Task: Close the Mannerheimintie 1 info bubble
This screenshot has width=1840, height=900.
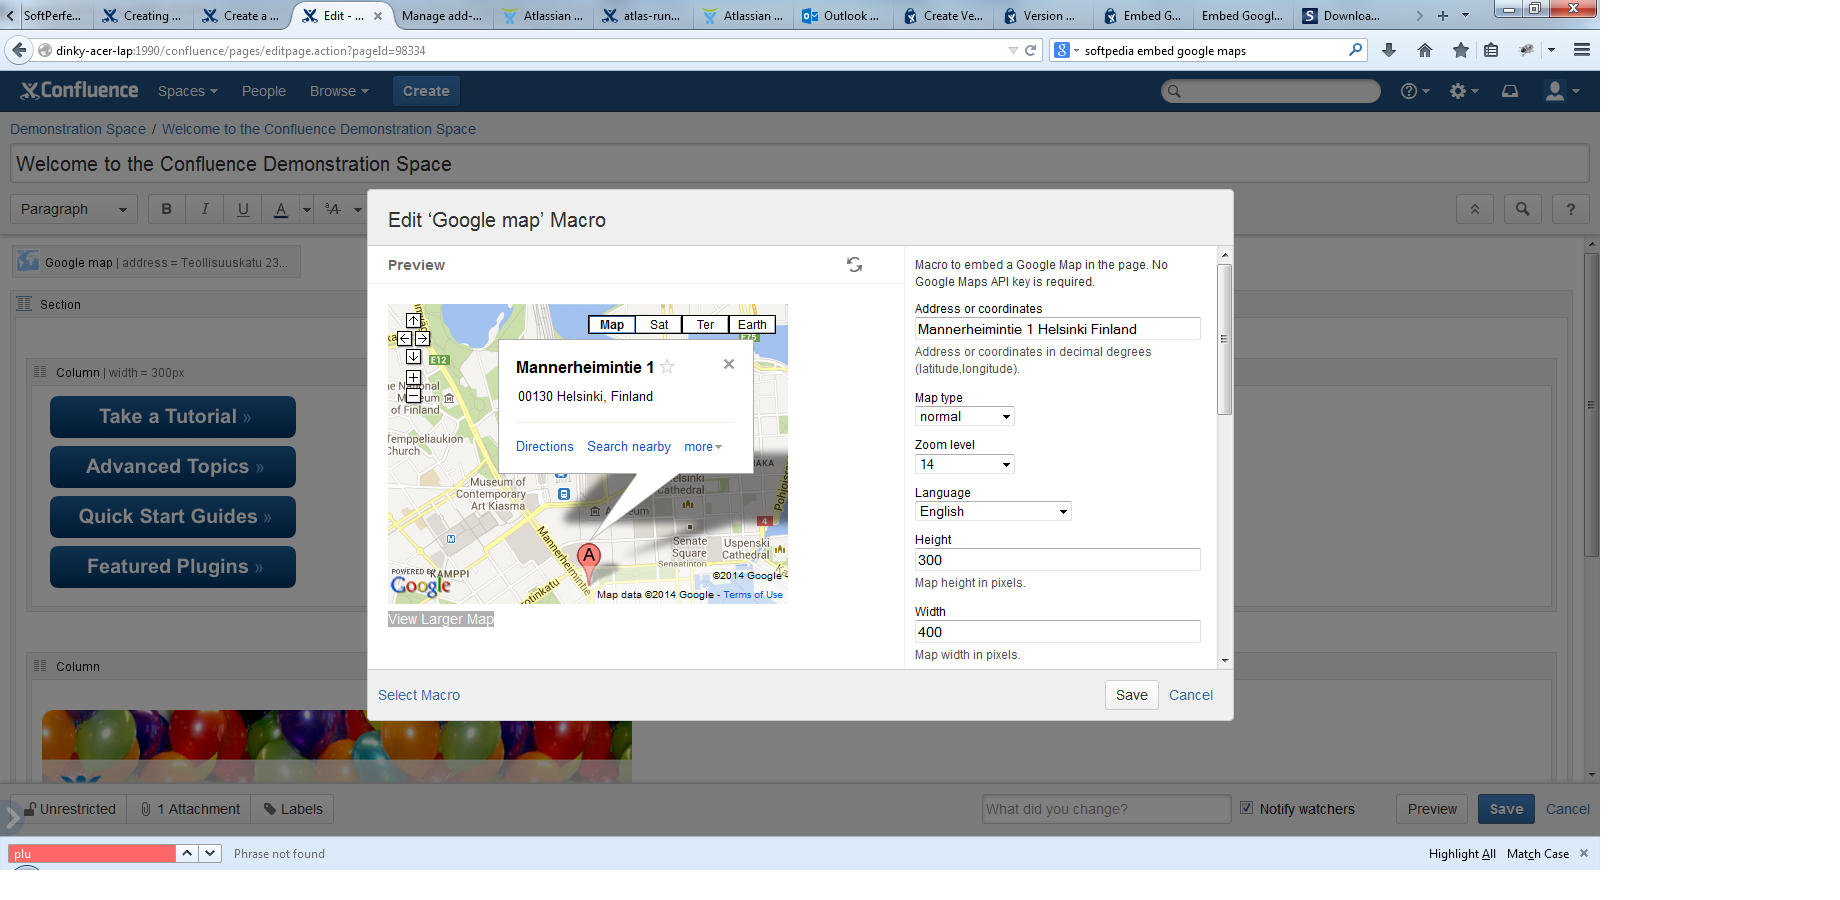Action: coord(729,364)
